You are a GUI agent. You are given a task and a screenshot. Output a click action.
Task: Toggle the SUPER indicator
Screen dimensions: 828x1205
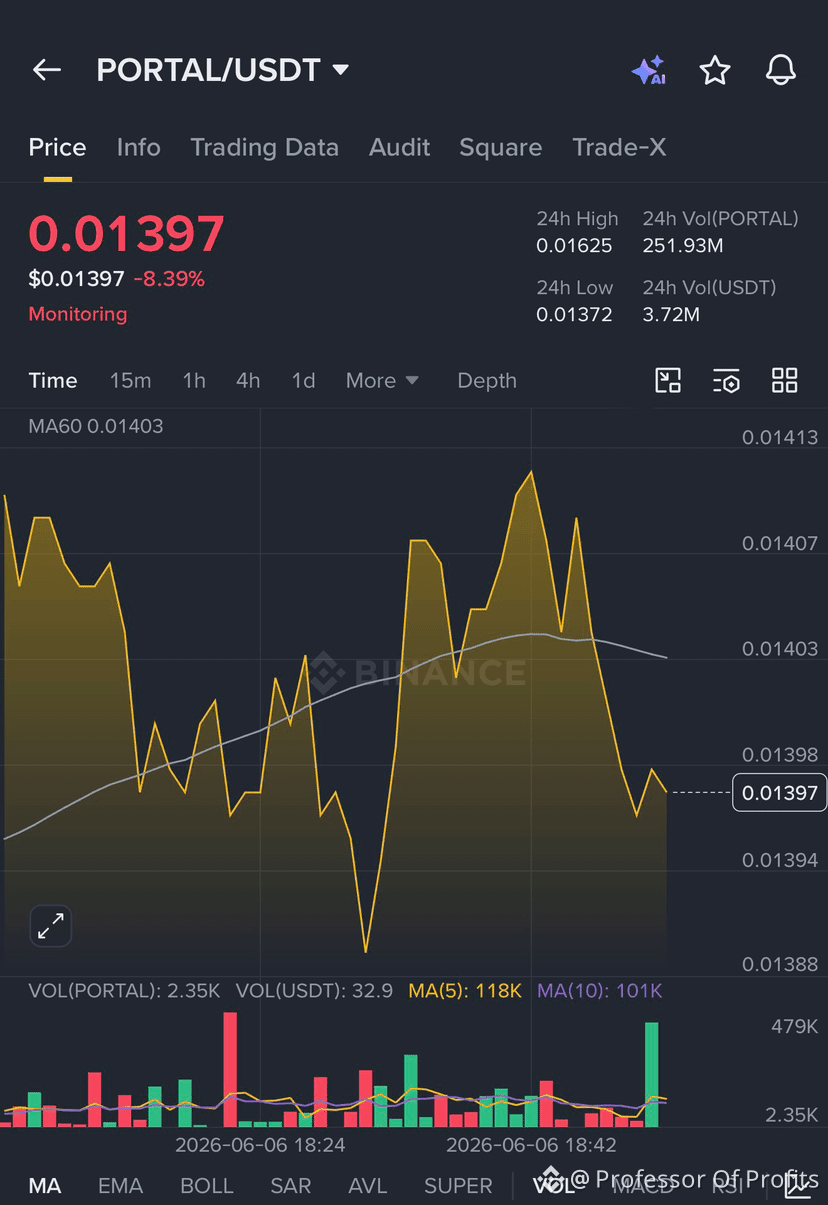458,1186
